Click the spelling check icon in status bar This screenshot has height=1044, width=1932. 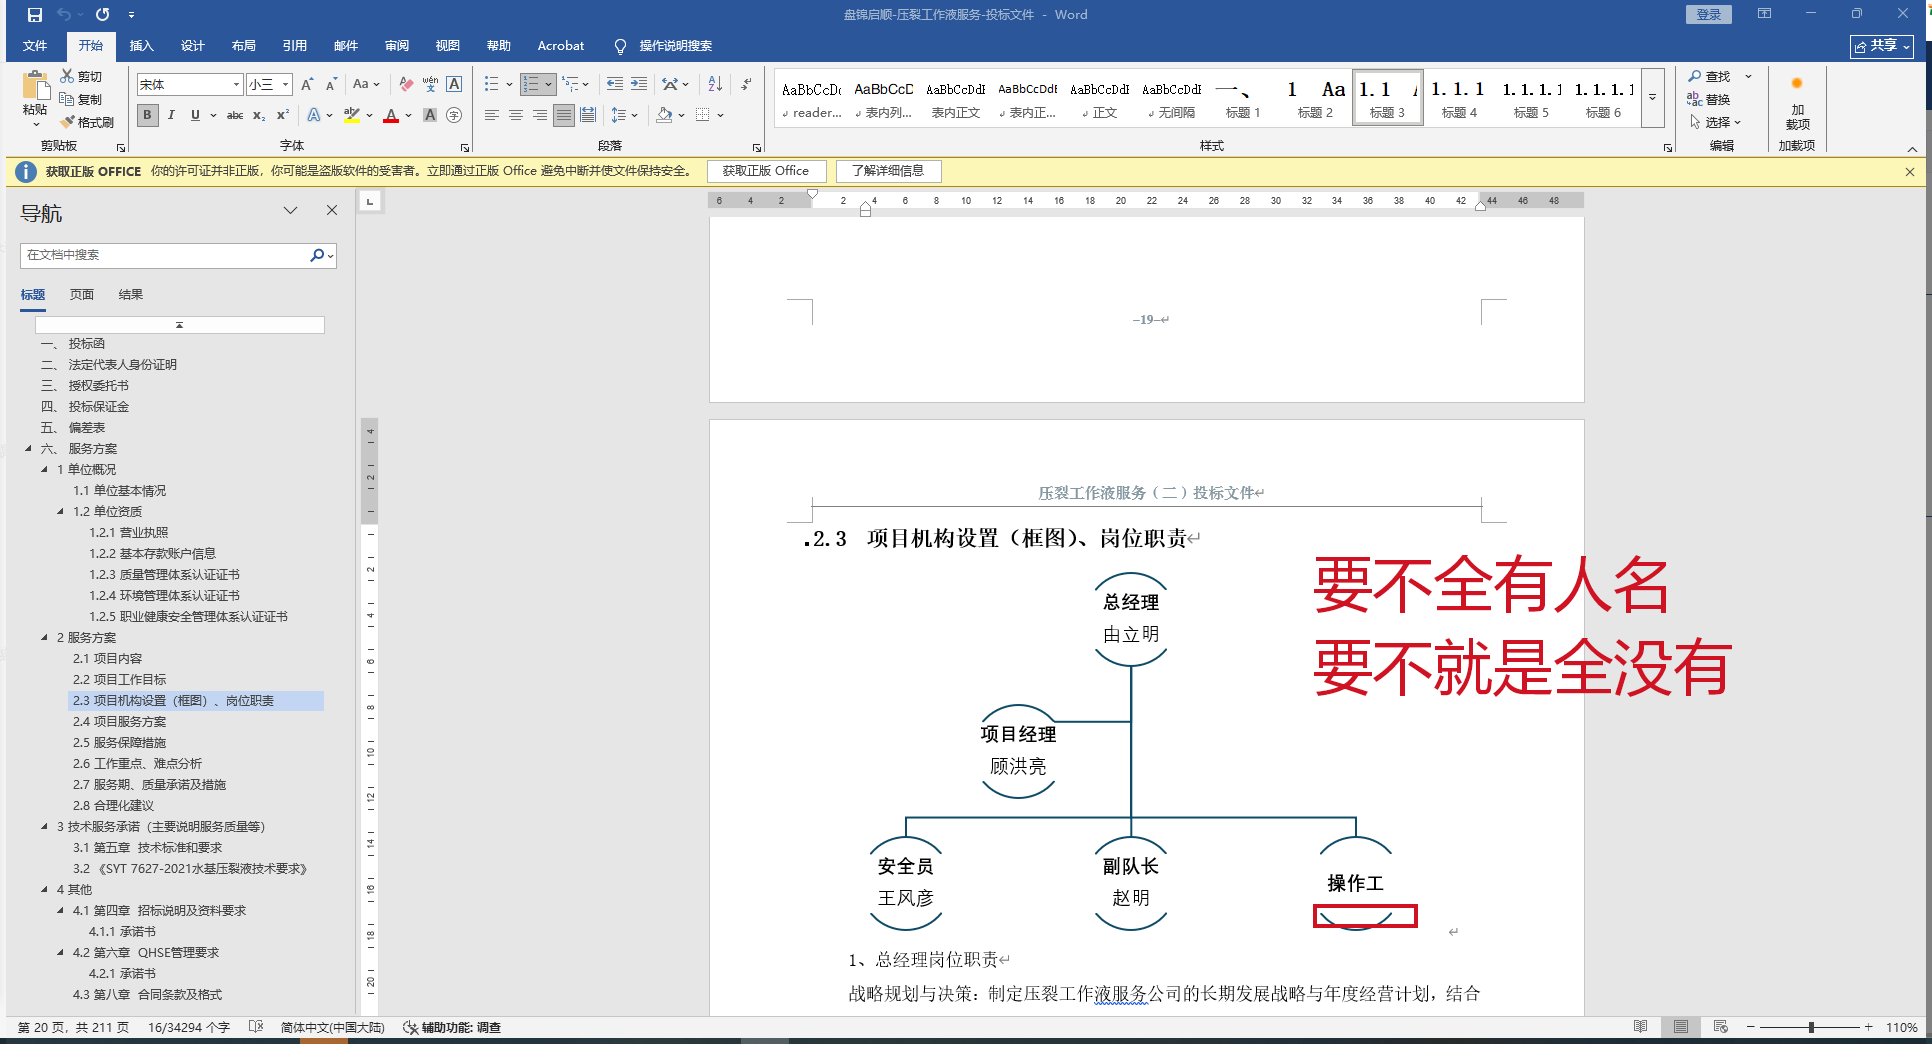point(256,1027)
